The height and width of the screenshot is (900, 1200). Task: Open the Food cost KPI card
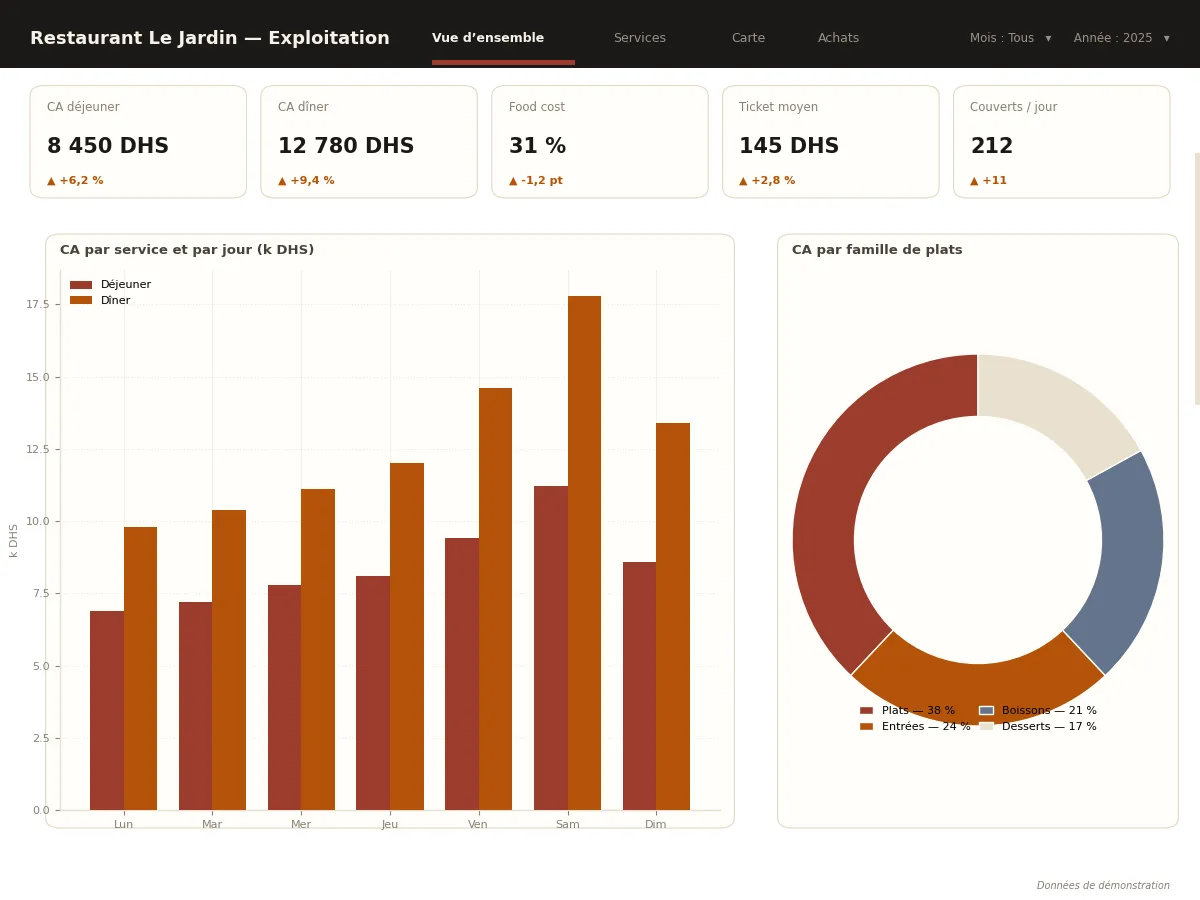tap(600, 141)
